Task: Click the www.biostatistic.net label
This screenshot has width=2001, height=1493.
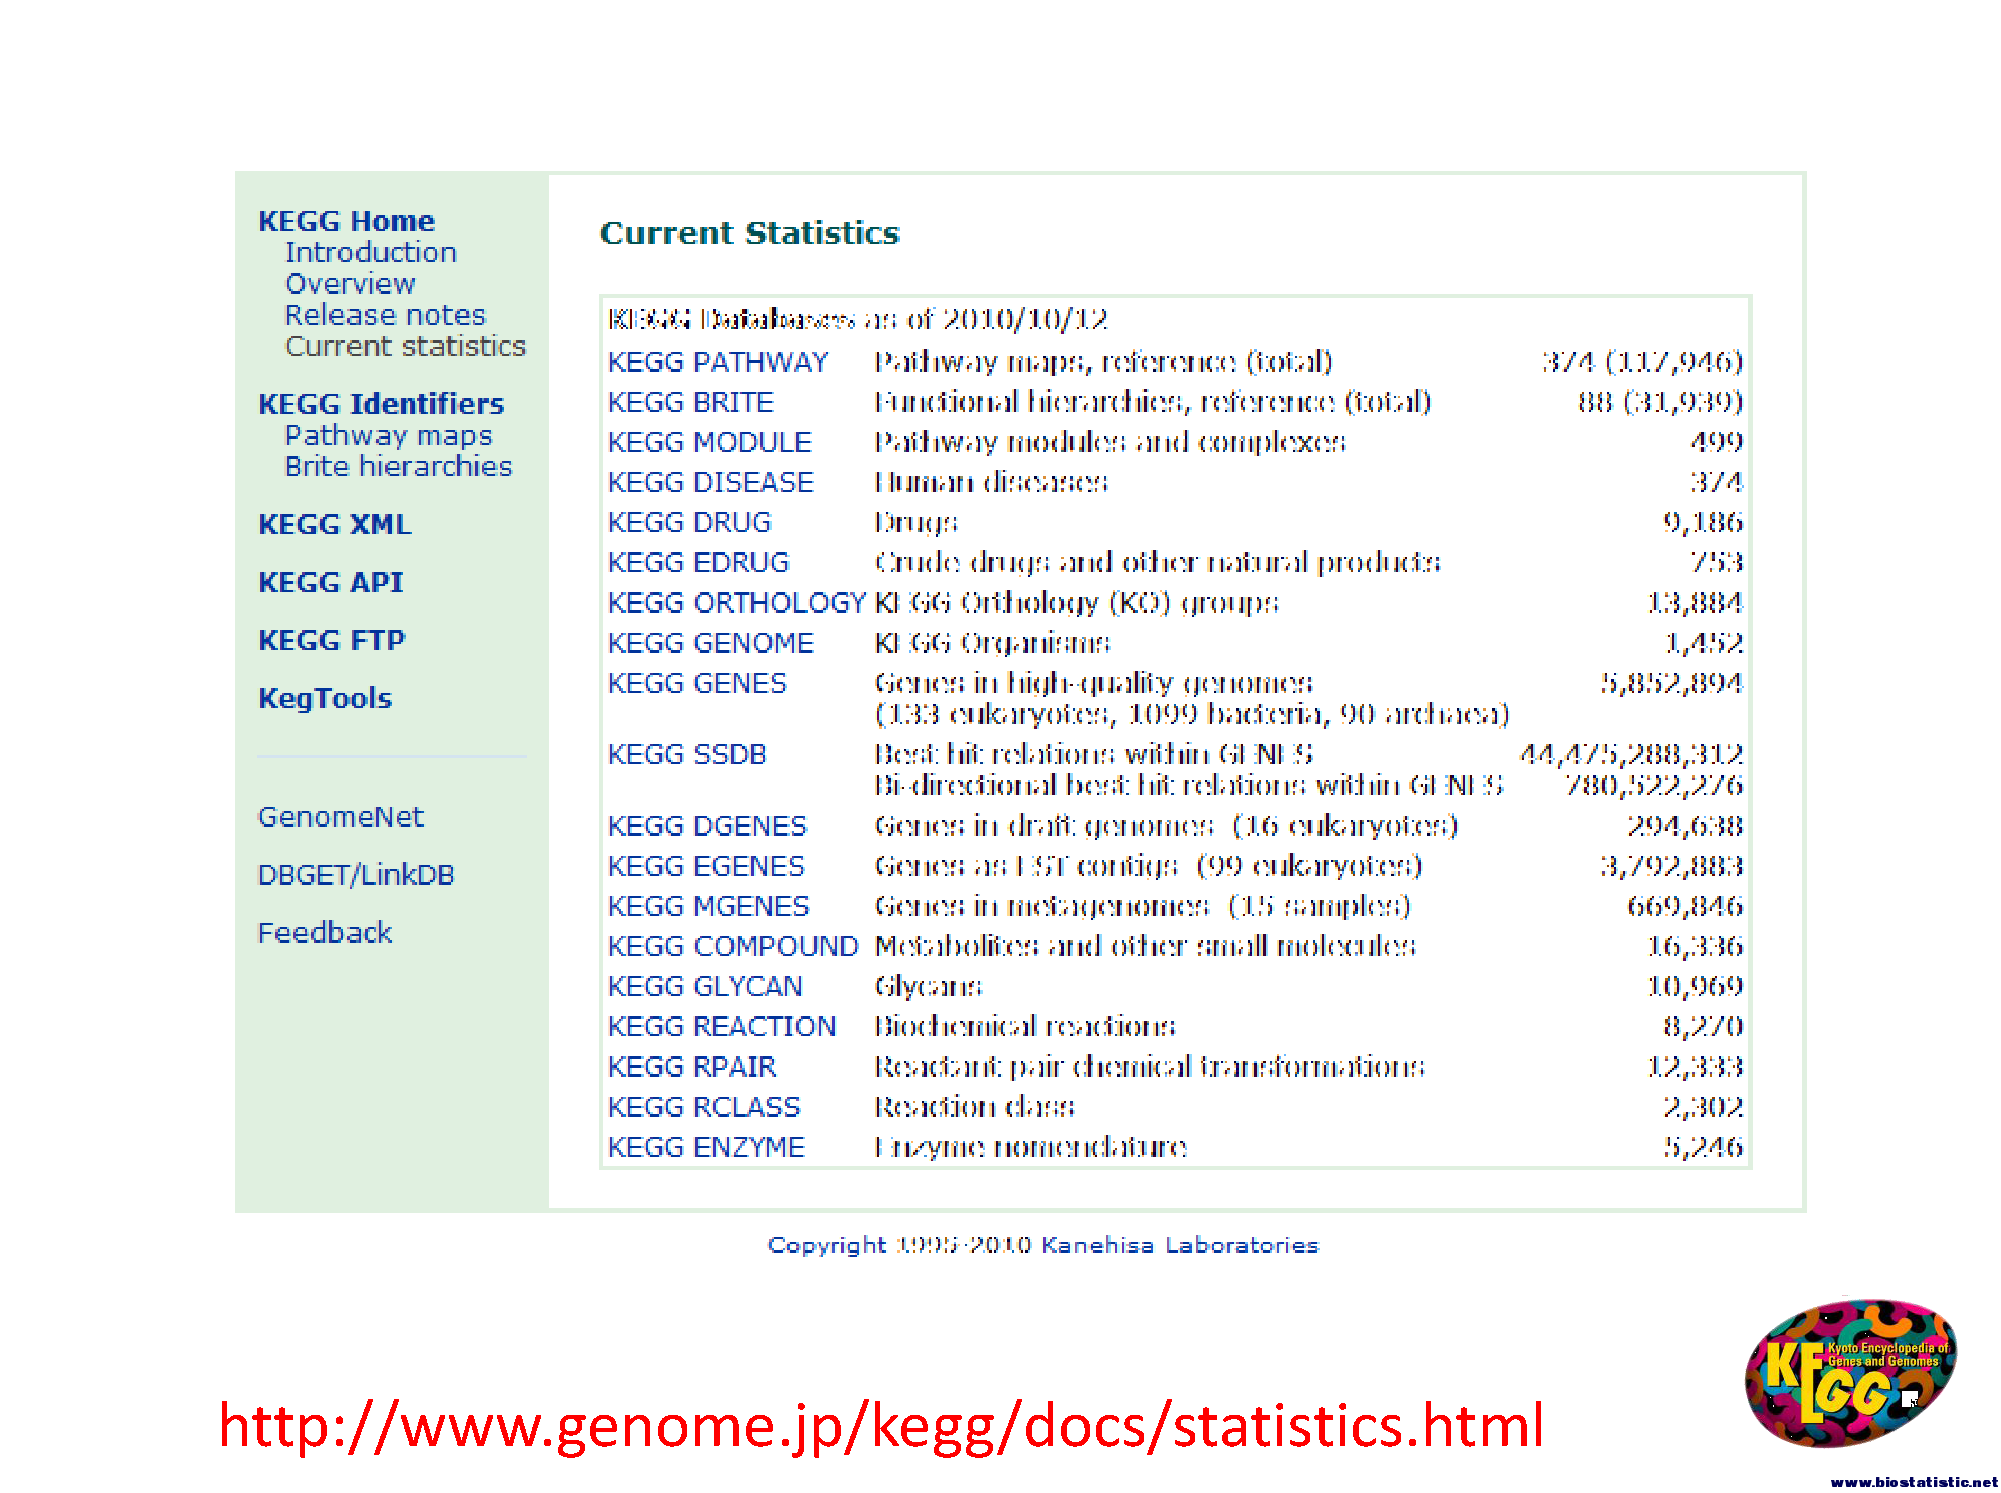Action: click(x=1914, y=1482)
